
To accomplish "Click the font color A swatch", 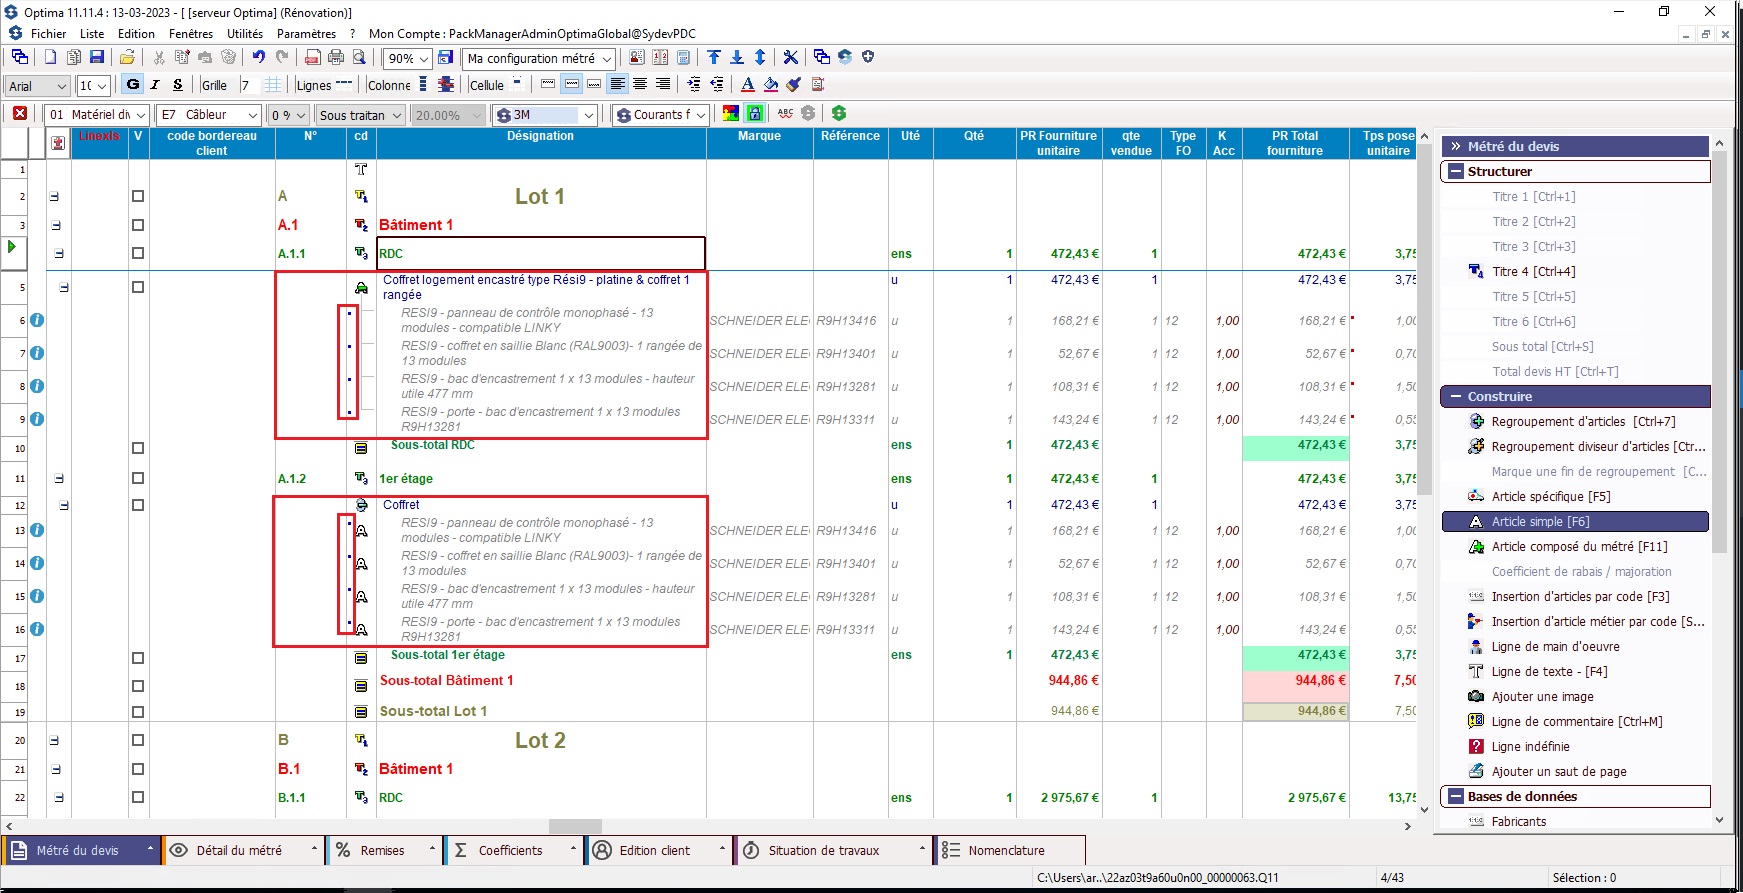I will click(x=748, y=85).
